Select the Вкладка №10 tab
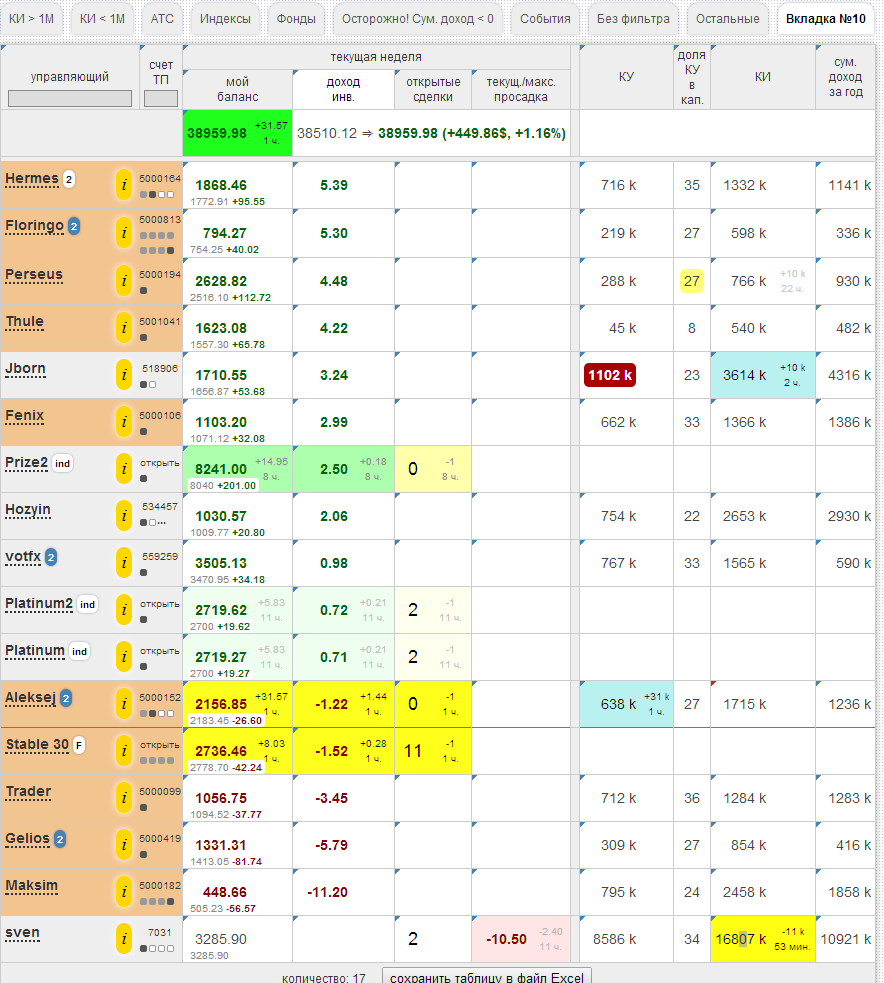Viewport: 884px width, 983px height. (825, 19)
